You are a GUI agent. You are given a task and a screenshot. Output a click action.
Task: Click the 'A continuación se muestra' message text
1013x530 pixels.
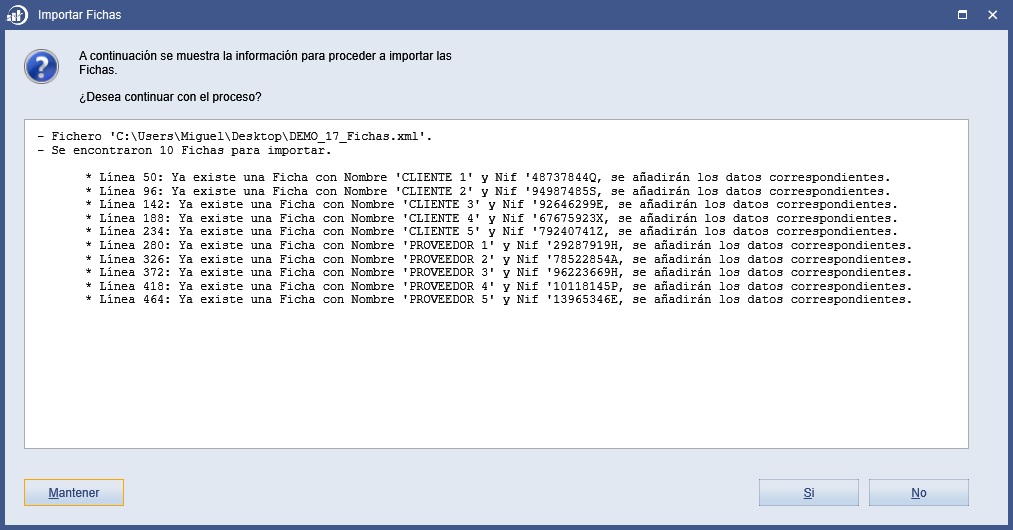click(x=266, y=63)
